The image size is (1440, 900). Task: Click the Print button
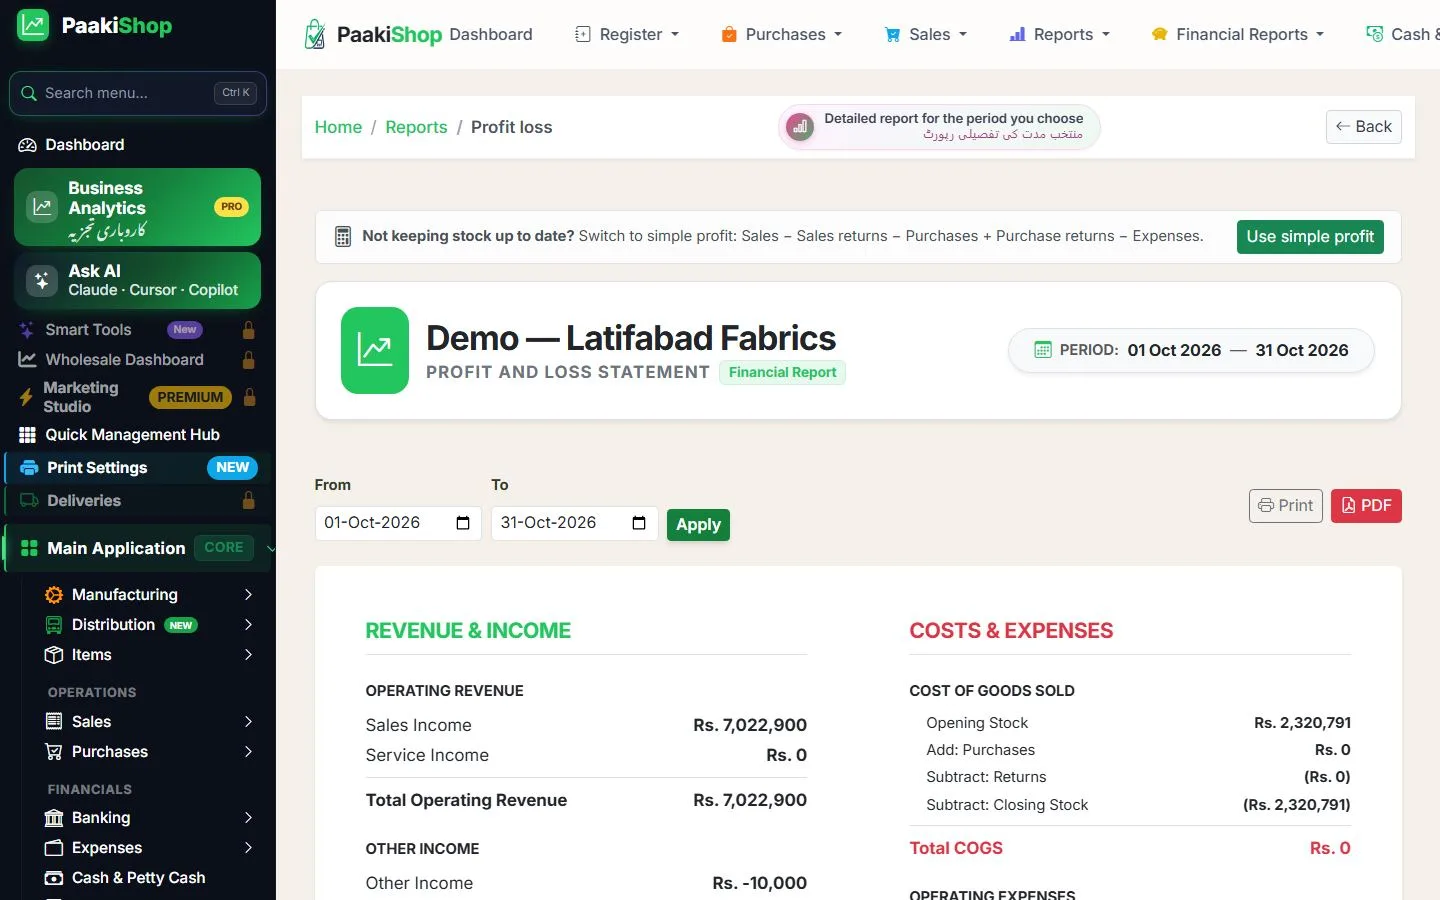point(1285,506)
